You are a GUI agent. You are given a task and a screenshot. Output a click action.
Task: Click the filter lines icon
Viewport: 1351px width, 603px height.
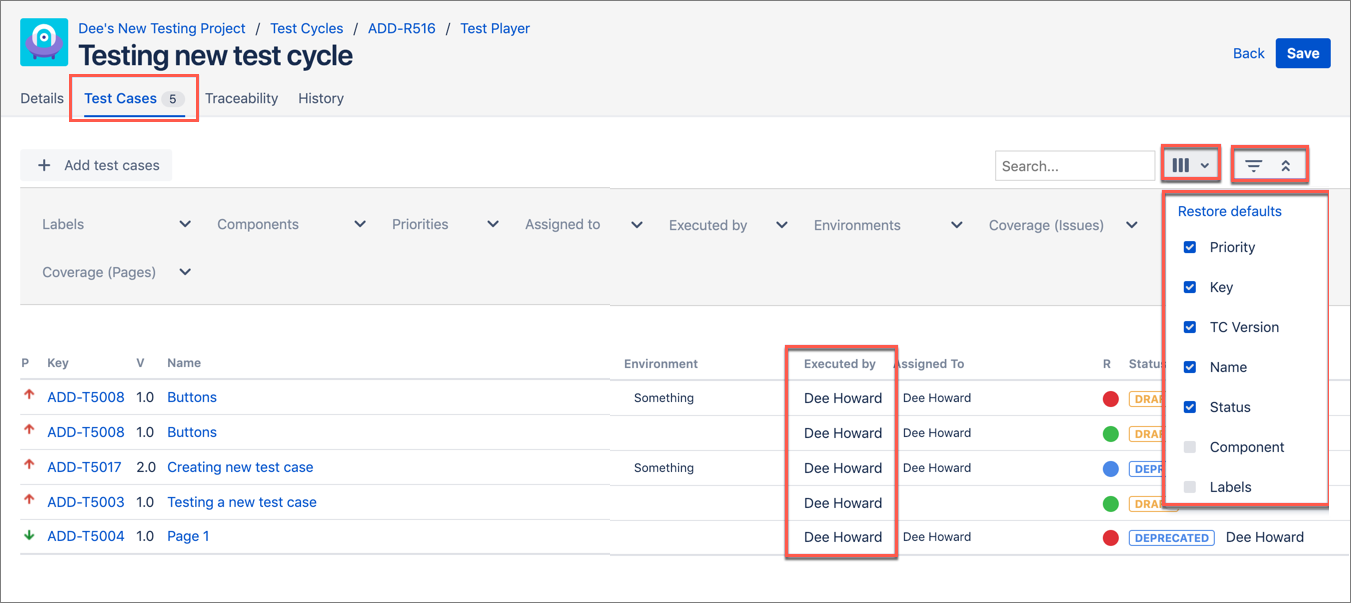click(1253, 166)
